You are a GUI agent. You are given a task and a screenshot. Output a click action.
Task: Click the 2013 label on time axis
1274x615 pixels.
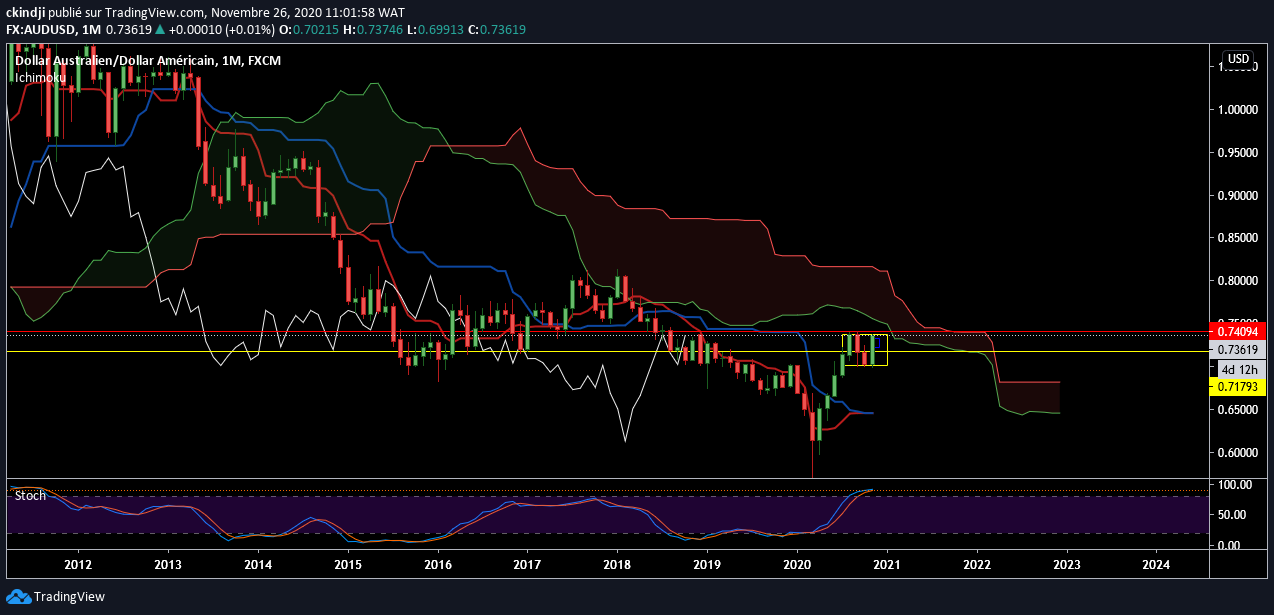(168, 566)
